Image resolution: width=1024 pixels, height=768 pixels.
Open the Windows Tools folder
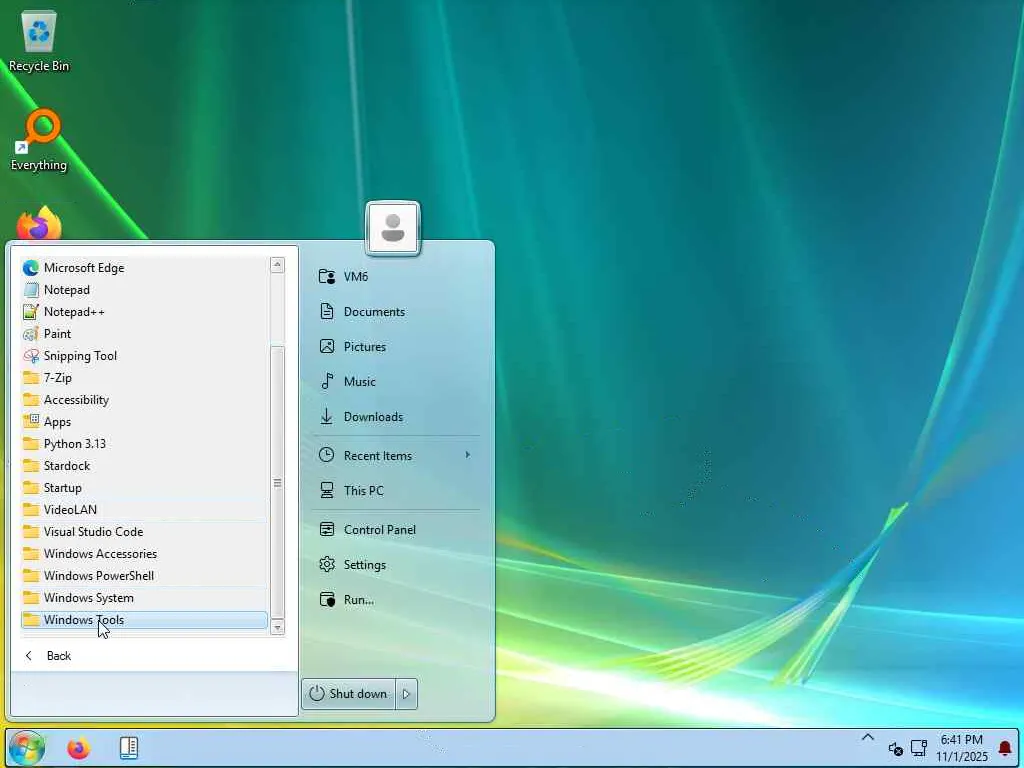click(144, 620)
